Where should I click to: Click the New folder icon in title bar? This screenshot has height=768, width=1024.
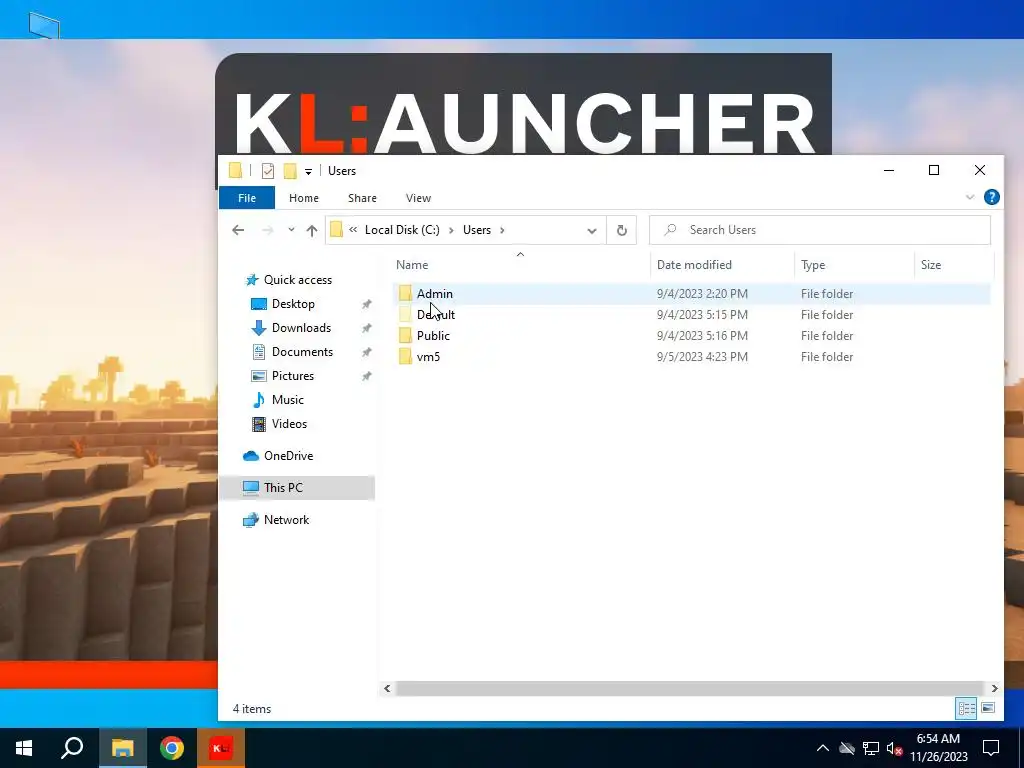(290, 171)
